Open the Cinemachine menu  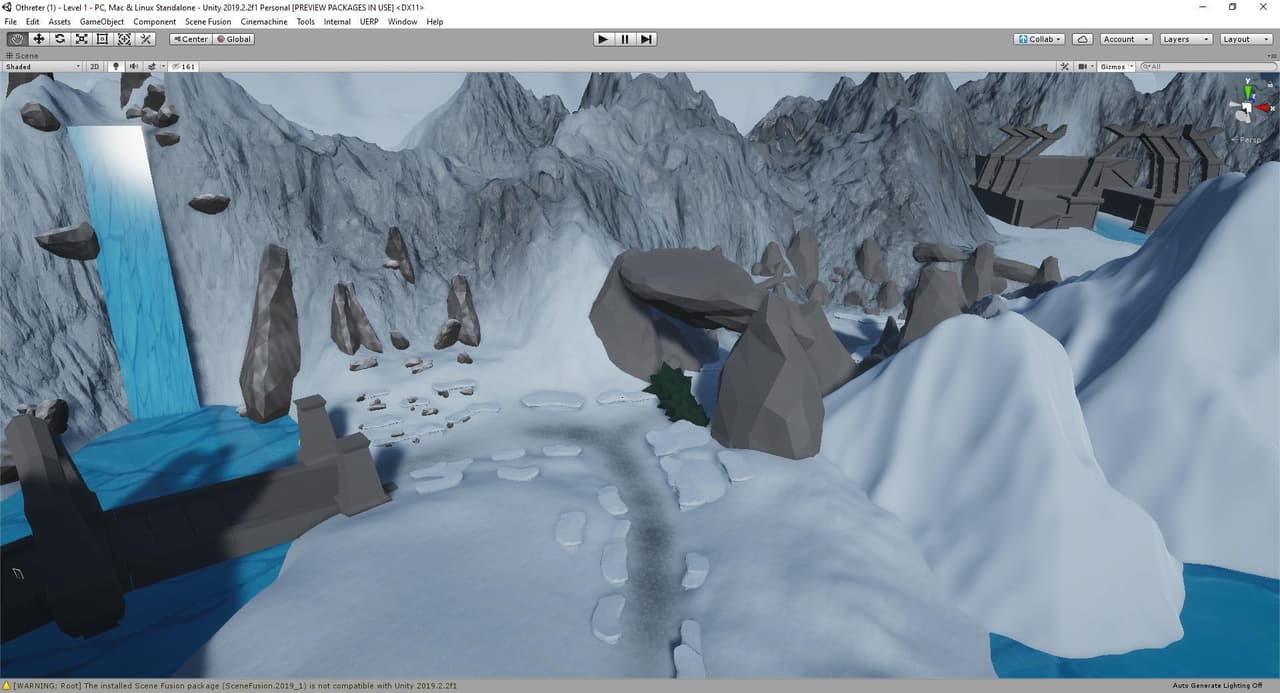click(x=264, y=21)
